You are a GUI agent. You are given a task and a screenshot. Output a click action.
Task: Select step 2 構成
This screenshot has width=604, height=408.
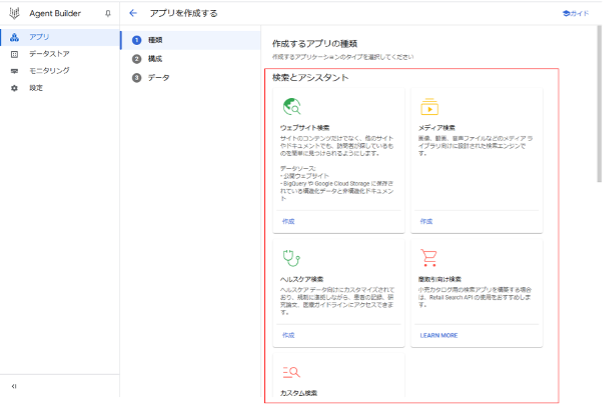coord(191,59)
